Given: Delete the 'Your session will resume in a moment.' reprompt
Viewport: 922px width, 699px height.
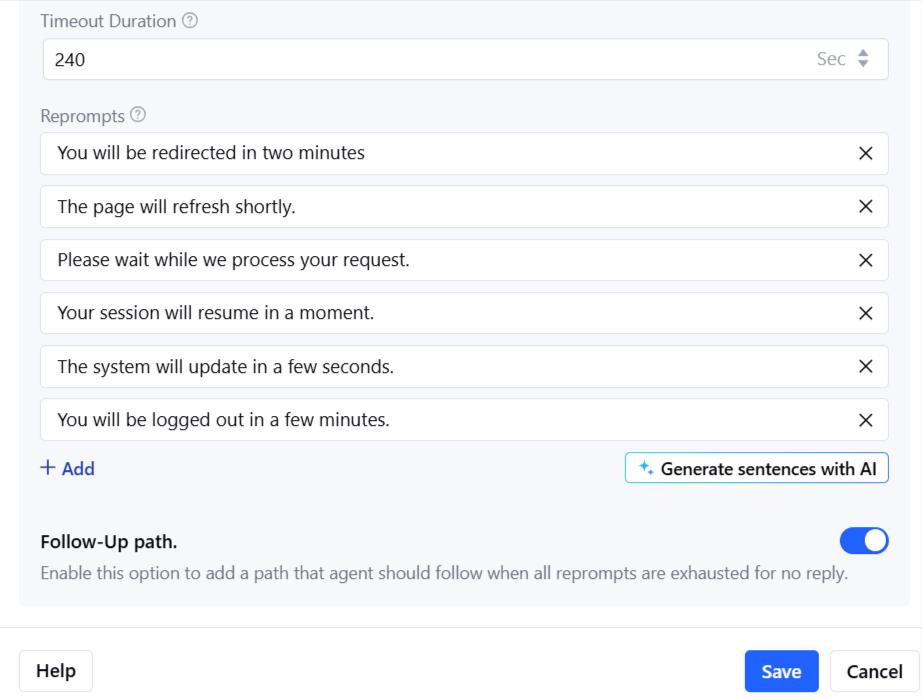Looking at the screenshot, I should 865,313.
